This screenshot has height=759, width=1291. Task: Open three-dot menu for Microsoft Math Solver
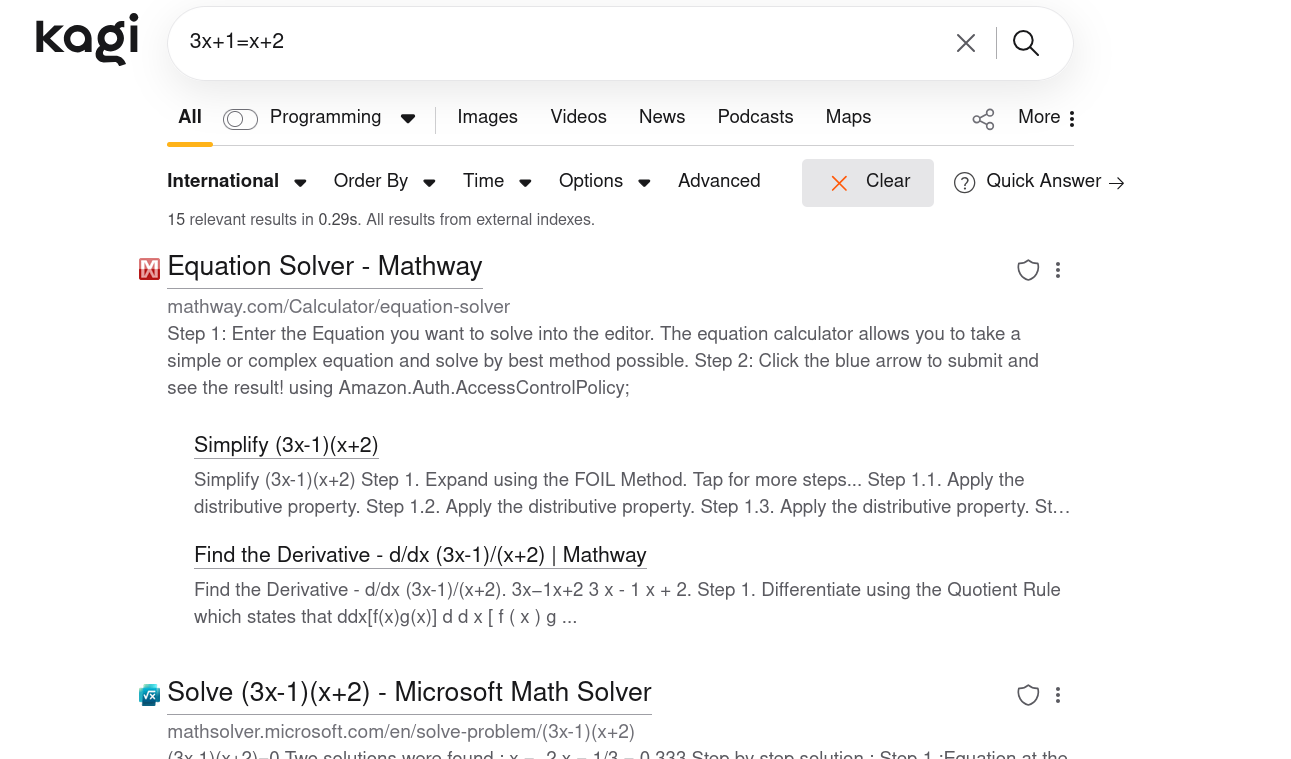tap(1058, 695)
